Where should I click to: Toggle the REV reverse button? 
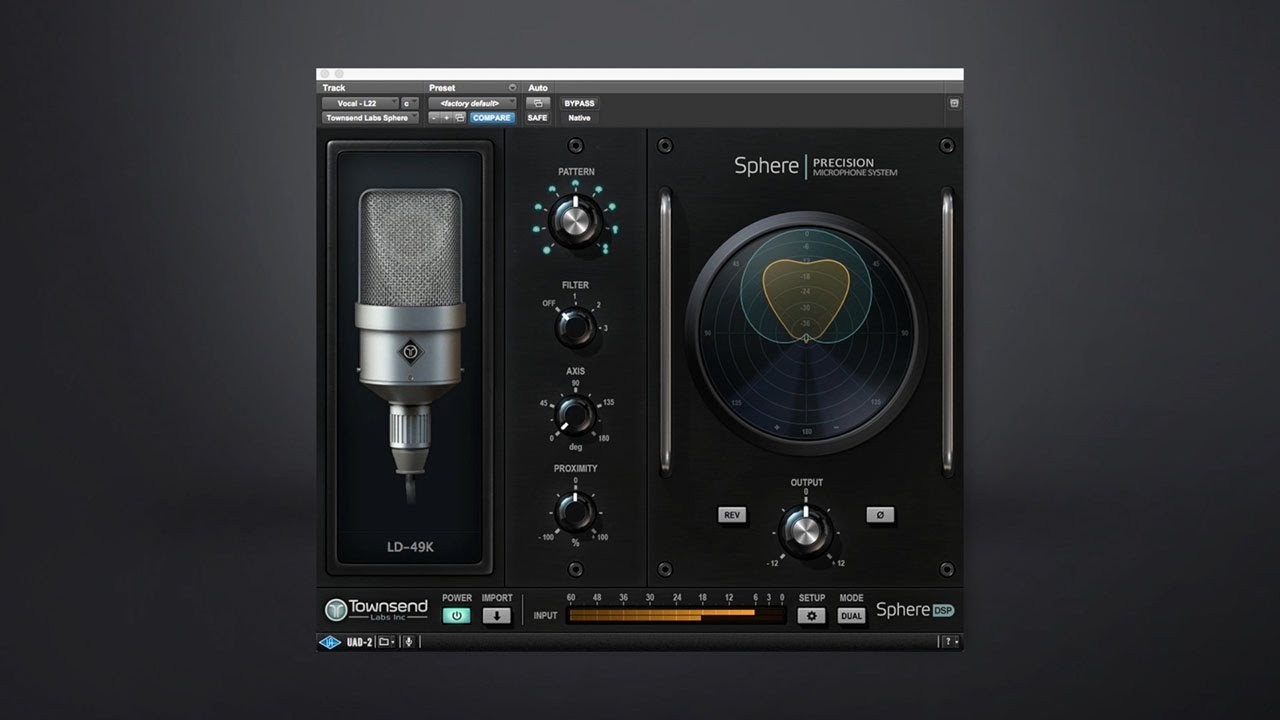[x=732, y=515]
